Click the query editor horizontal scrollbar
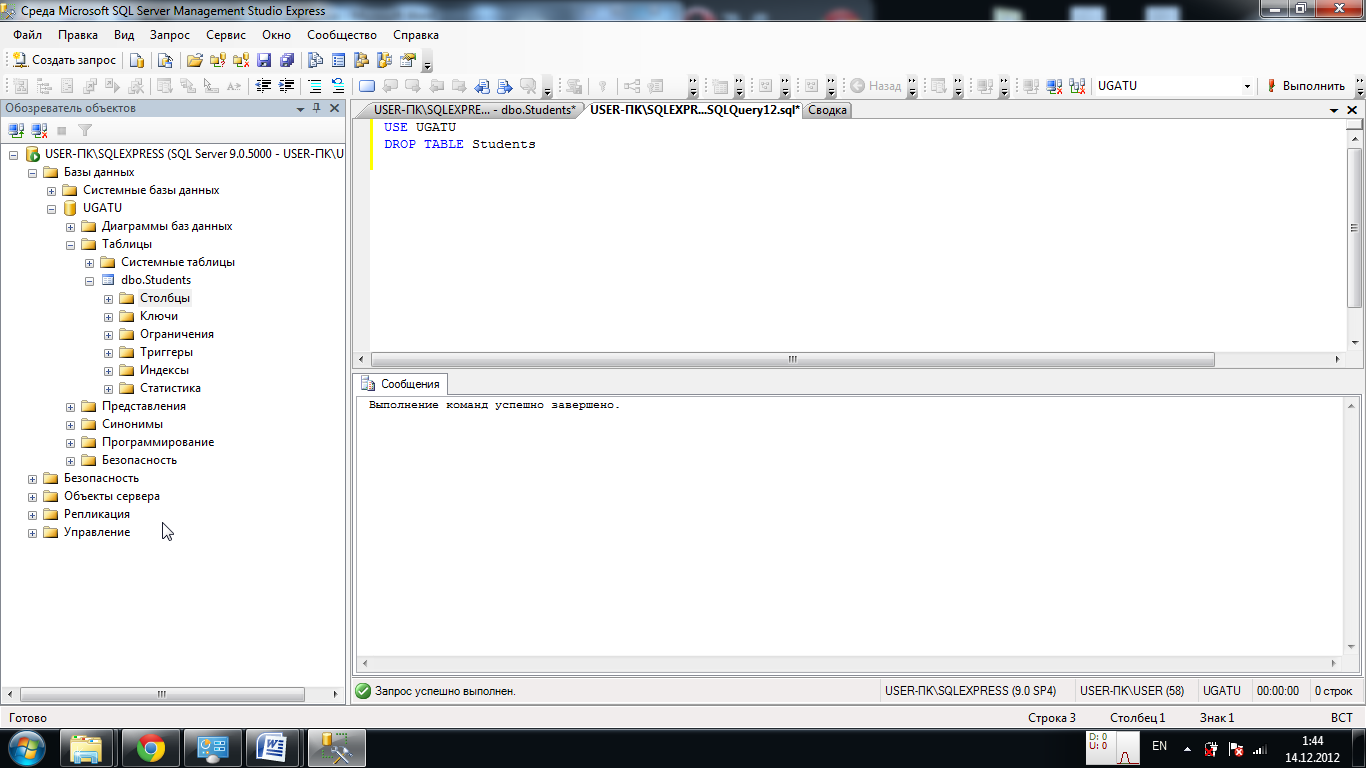This screenshot has height=768, width=1366. 792,359
